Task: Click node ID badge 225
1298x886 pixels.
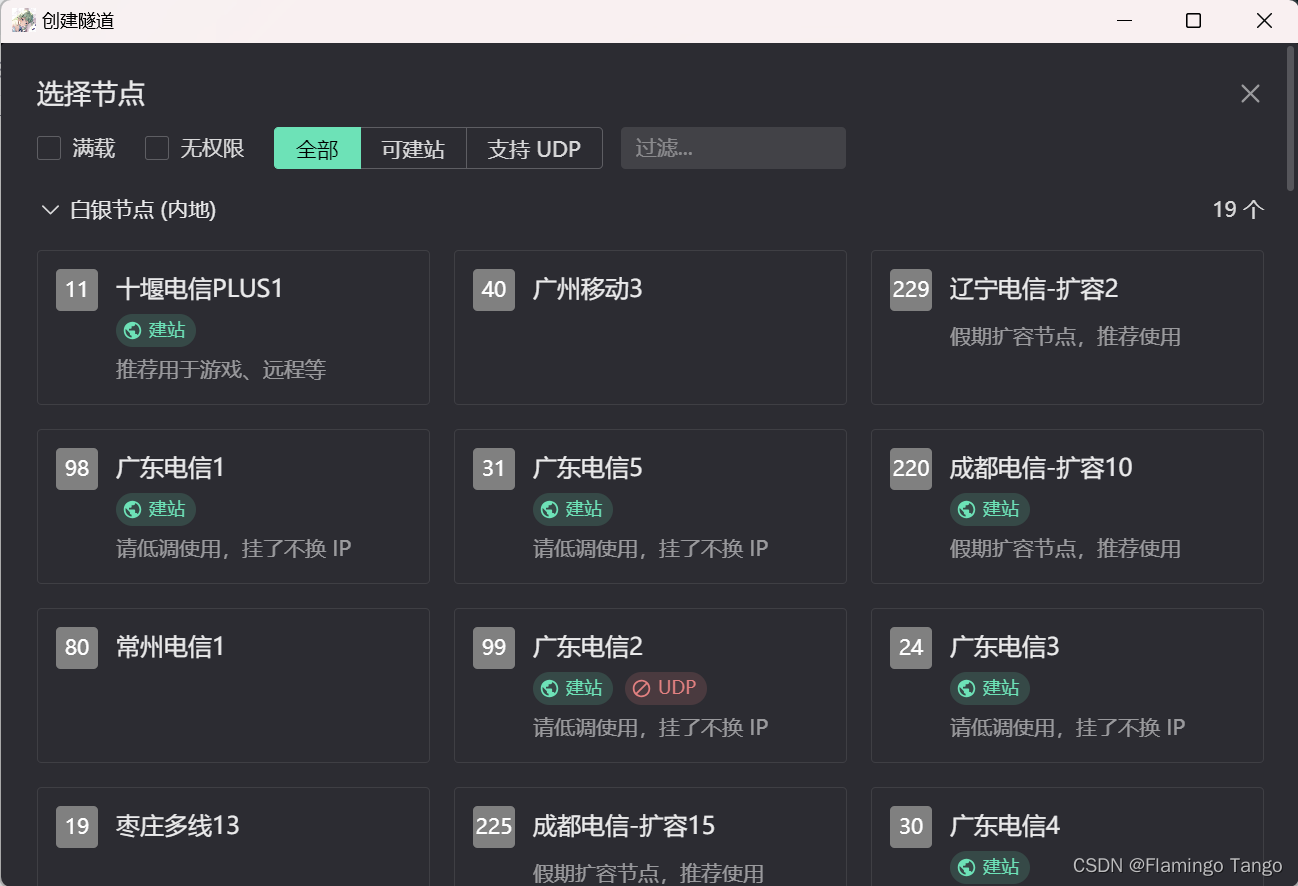Action: pyautogui.click(x=494, y=827)
